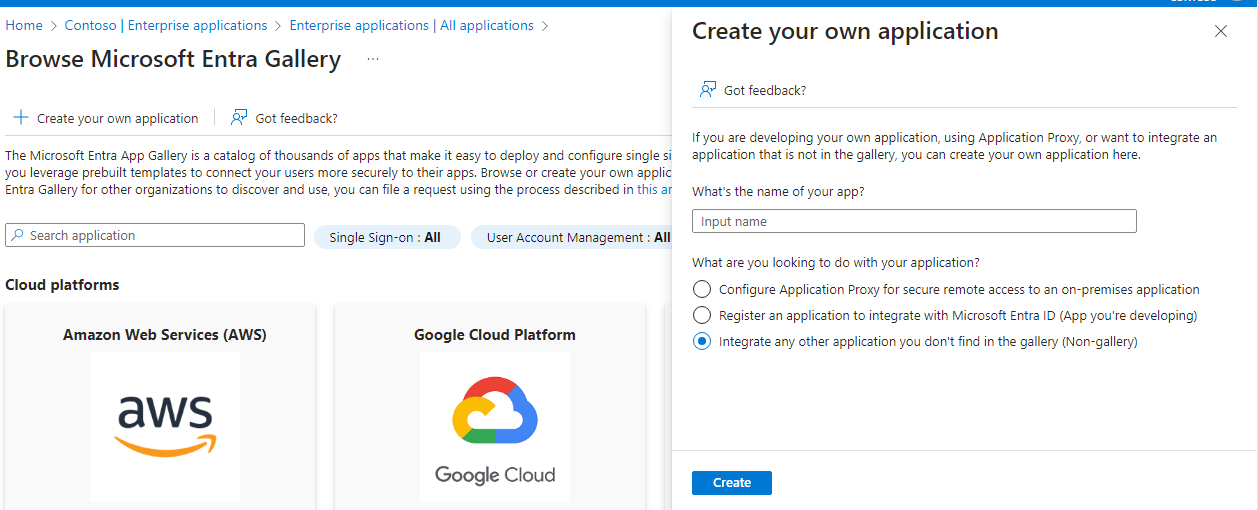Click the plus icon for Create your own application
Image resolution: width=1258 pixels, height=510 pixels.
click(20, 118)
